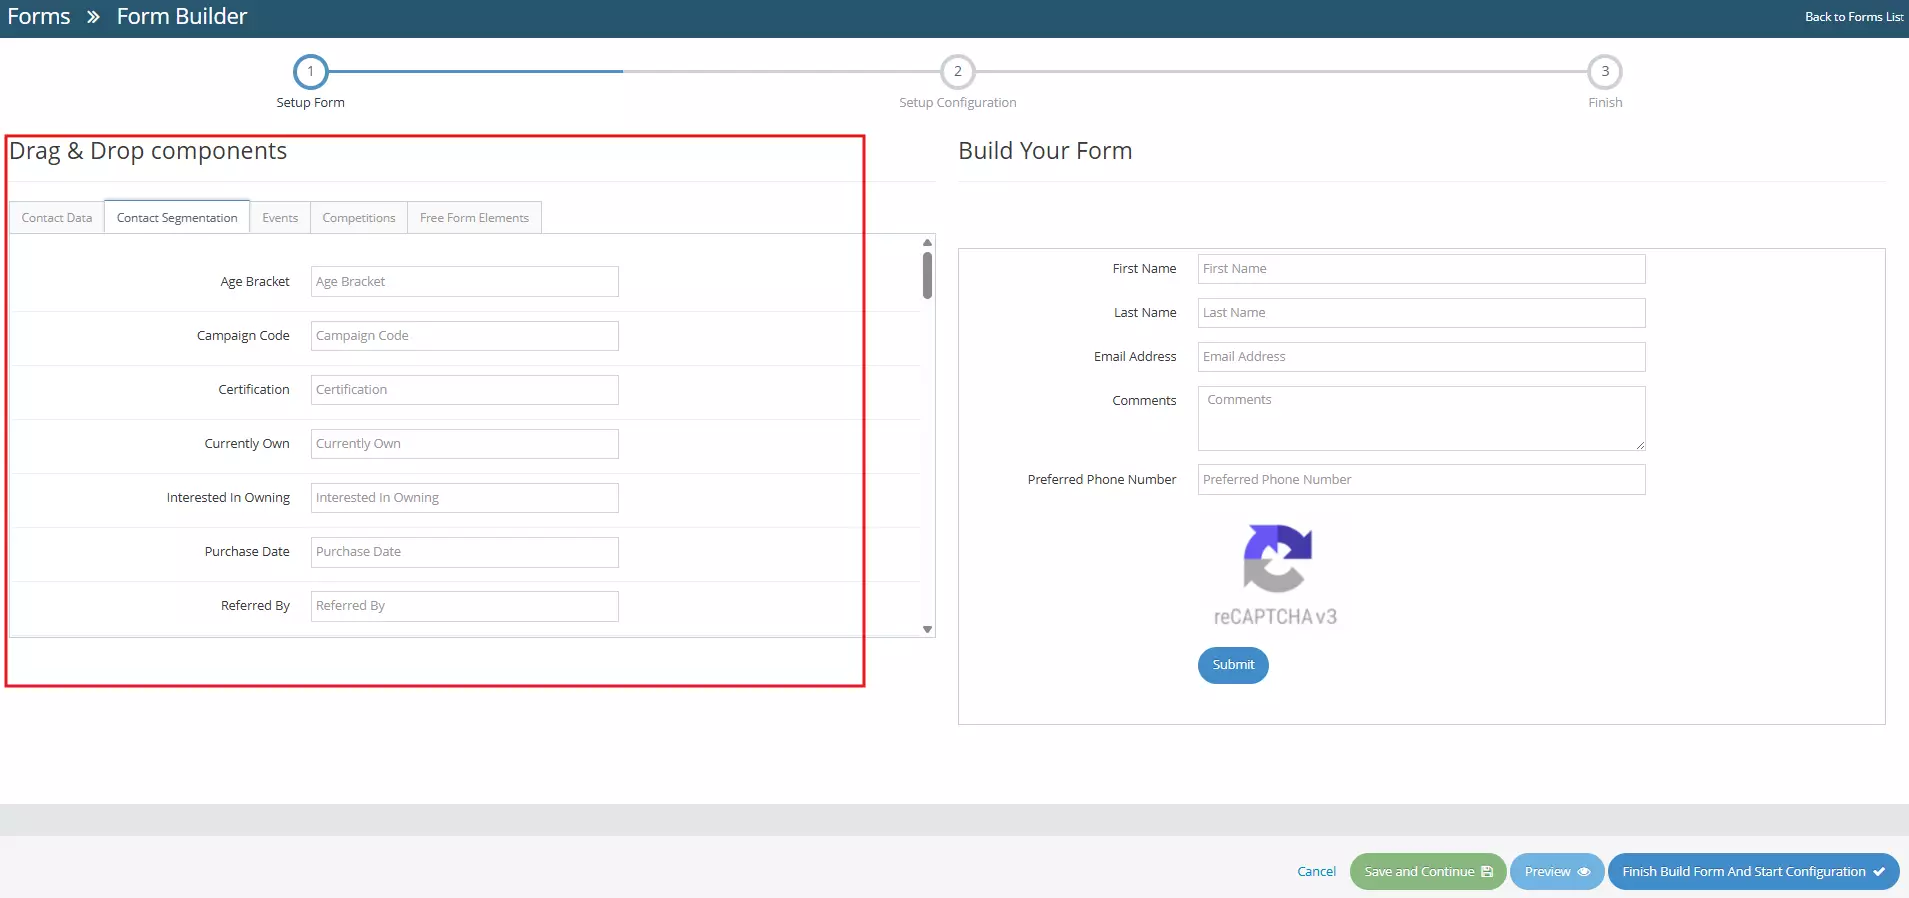The image size is (1909, 898).
Task: Click the Age Bracket input field
Action: tap(465, 282)
